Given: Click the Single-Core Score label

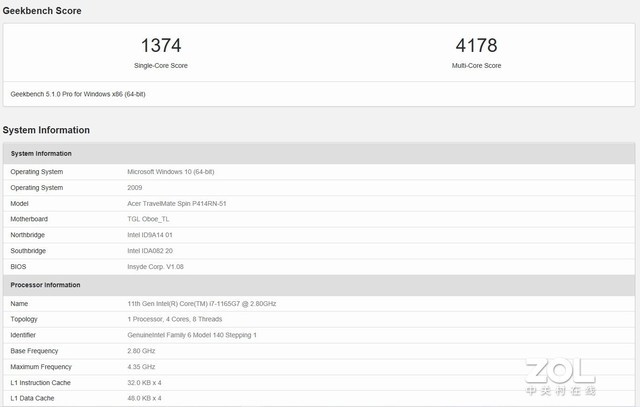Looking at the screenshot, I should (x=161, y=65).
